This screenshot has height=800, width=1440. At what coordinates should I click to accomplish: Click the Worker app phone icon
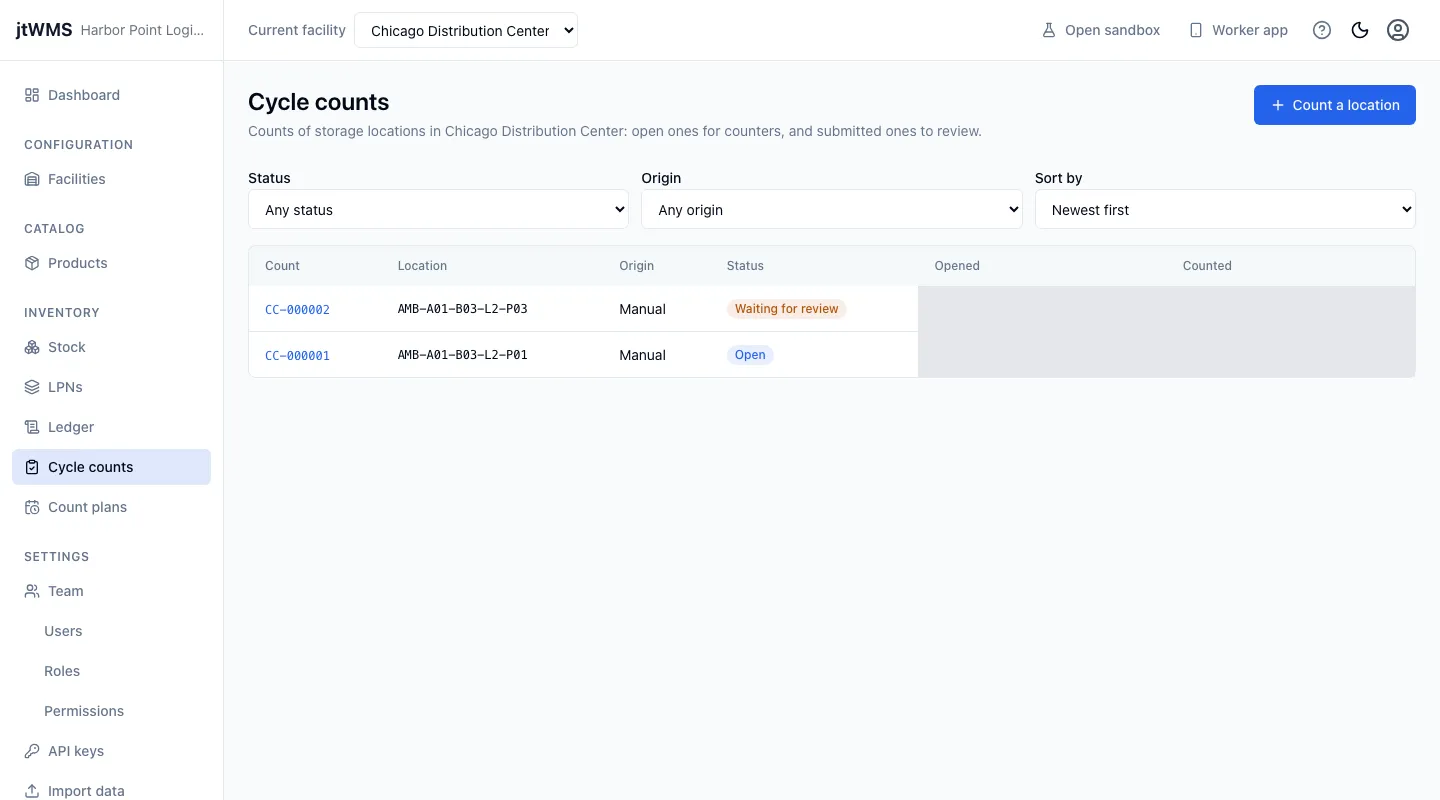point(1196,30)
